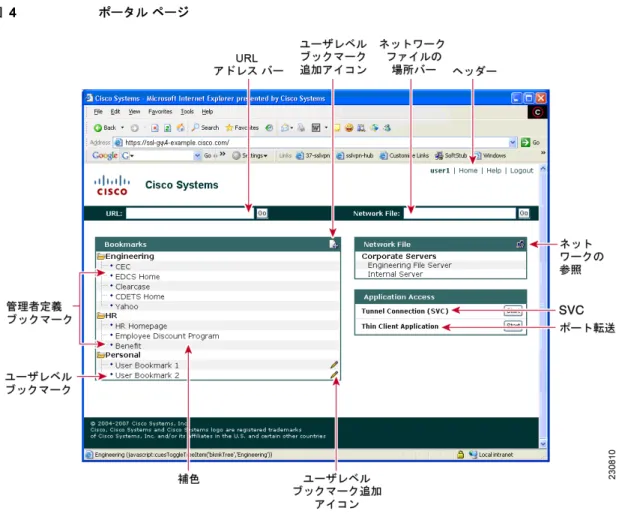Image resolution: width=619 pixels, height=517 pixels.
Task: Open the EDCS Home bookmark
Action: pyautogui.click(x=137, y=277)
